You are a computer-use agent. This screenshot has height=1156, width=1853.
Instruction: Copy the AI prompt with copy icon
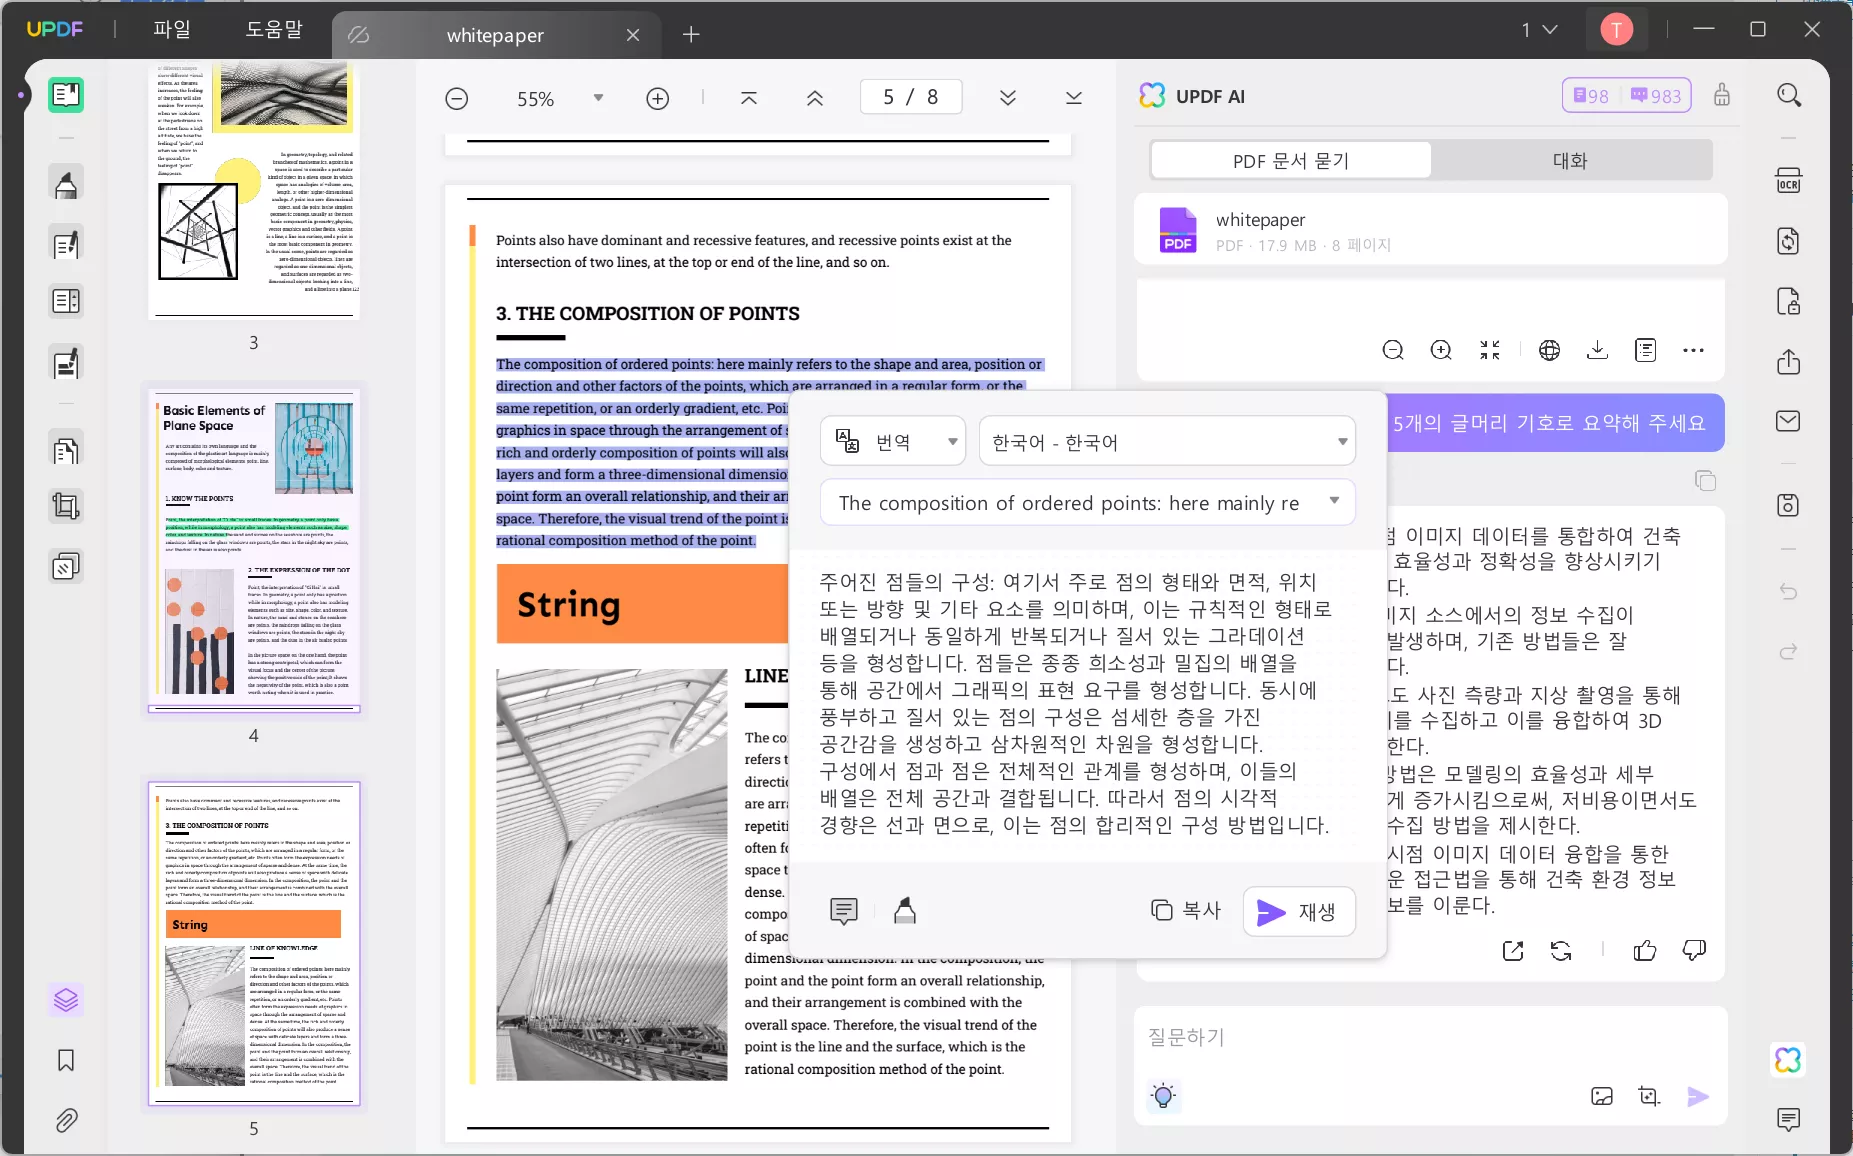click(1705, 481)
